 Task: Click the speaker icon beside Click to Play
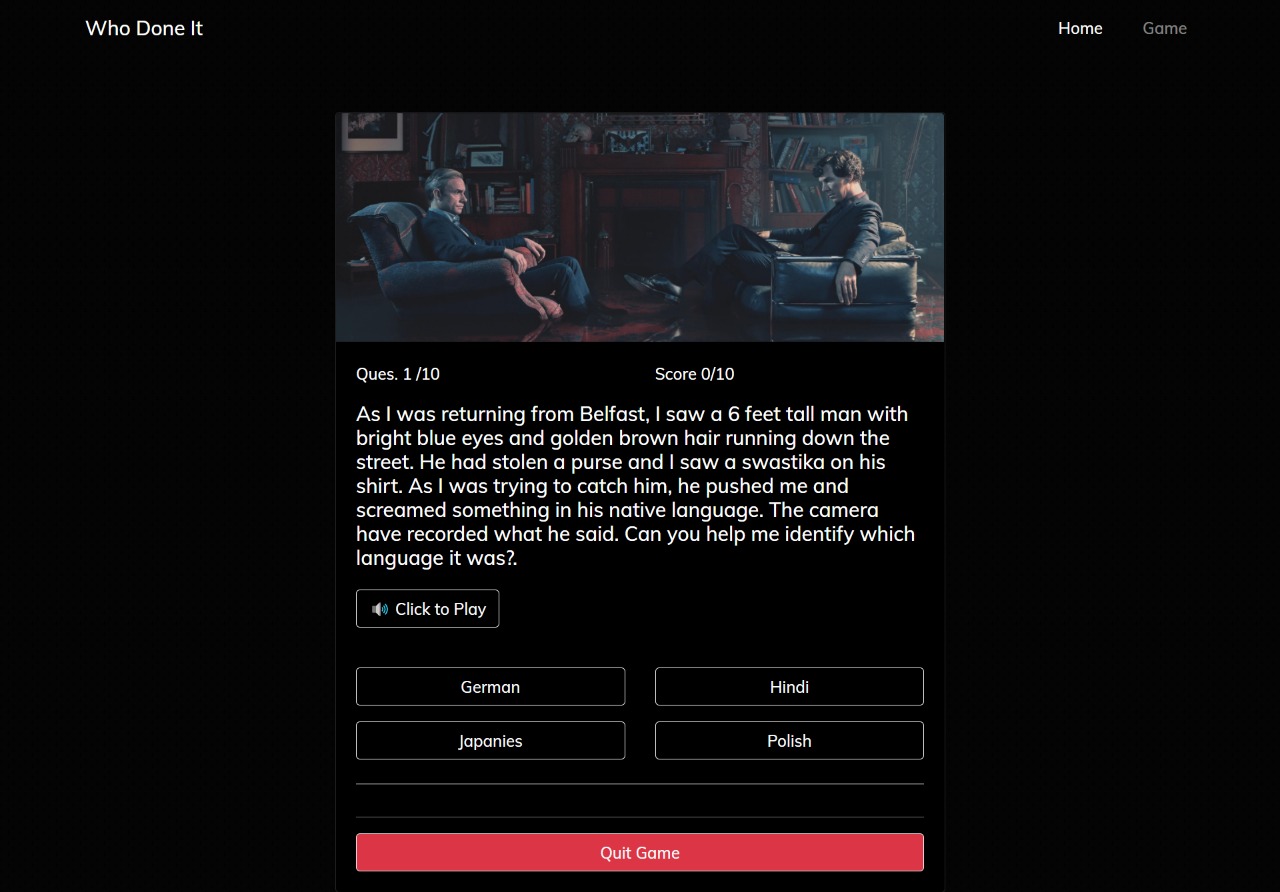pos(380,609)
